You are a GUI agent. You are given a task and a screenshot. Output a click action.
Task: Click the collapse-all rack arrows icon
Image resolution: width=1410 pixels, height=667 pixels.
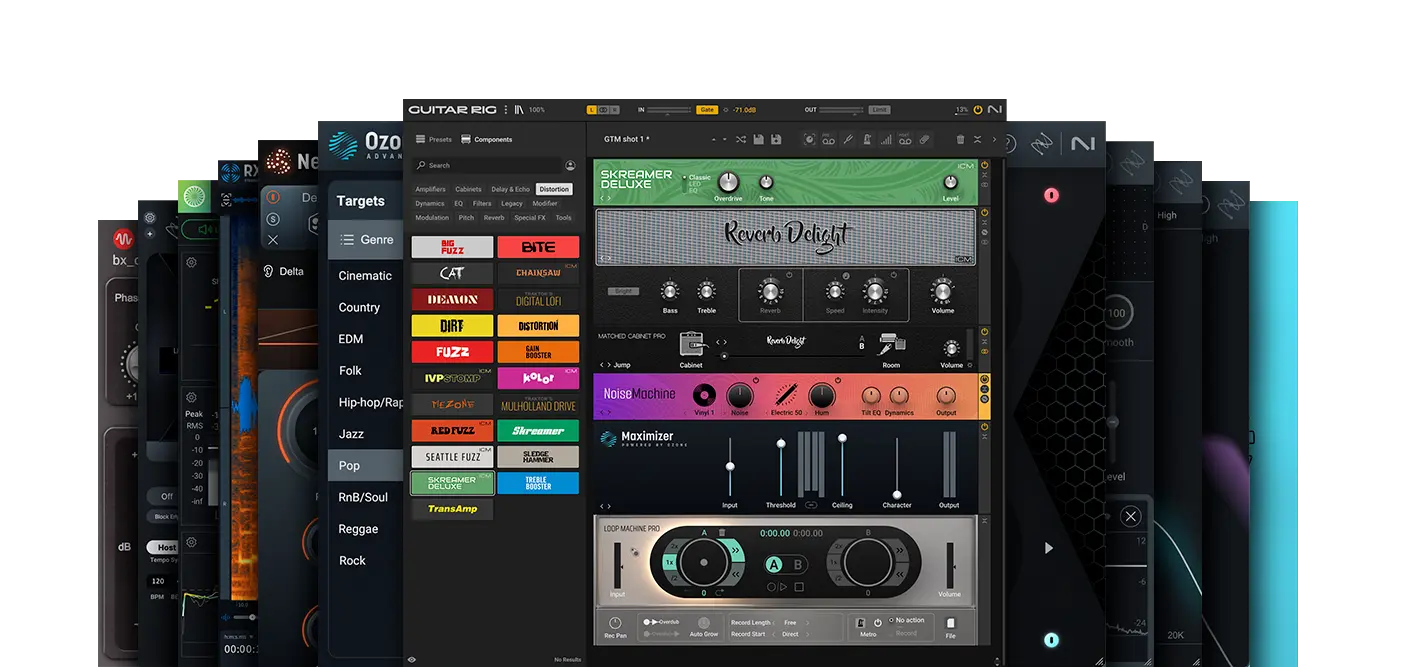tap(977, 139)
